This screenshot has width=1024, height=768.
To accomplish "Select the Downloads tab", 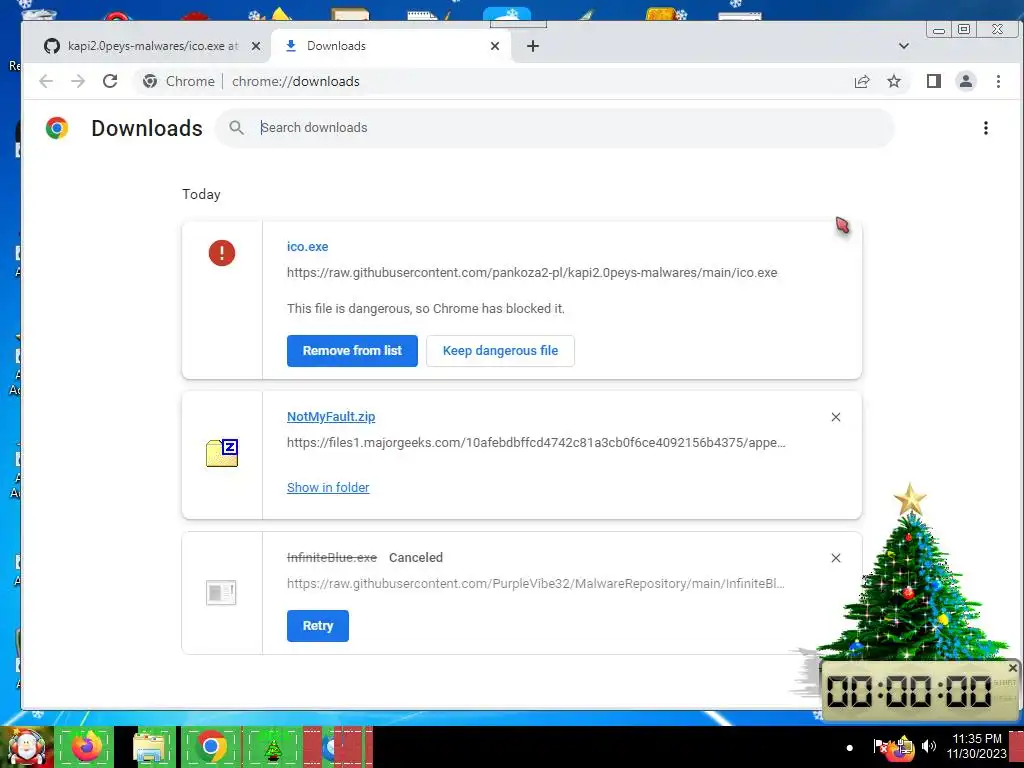I will (391, 46).
